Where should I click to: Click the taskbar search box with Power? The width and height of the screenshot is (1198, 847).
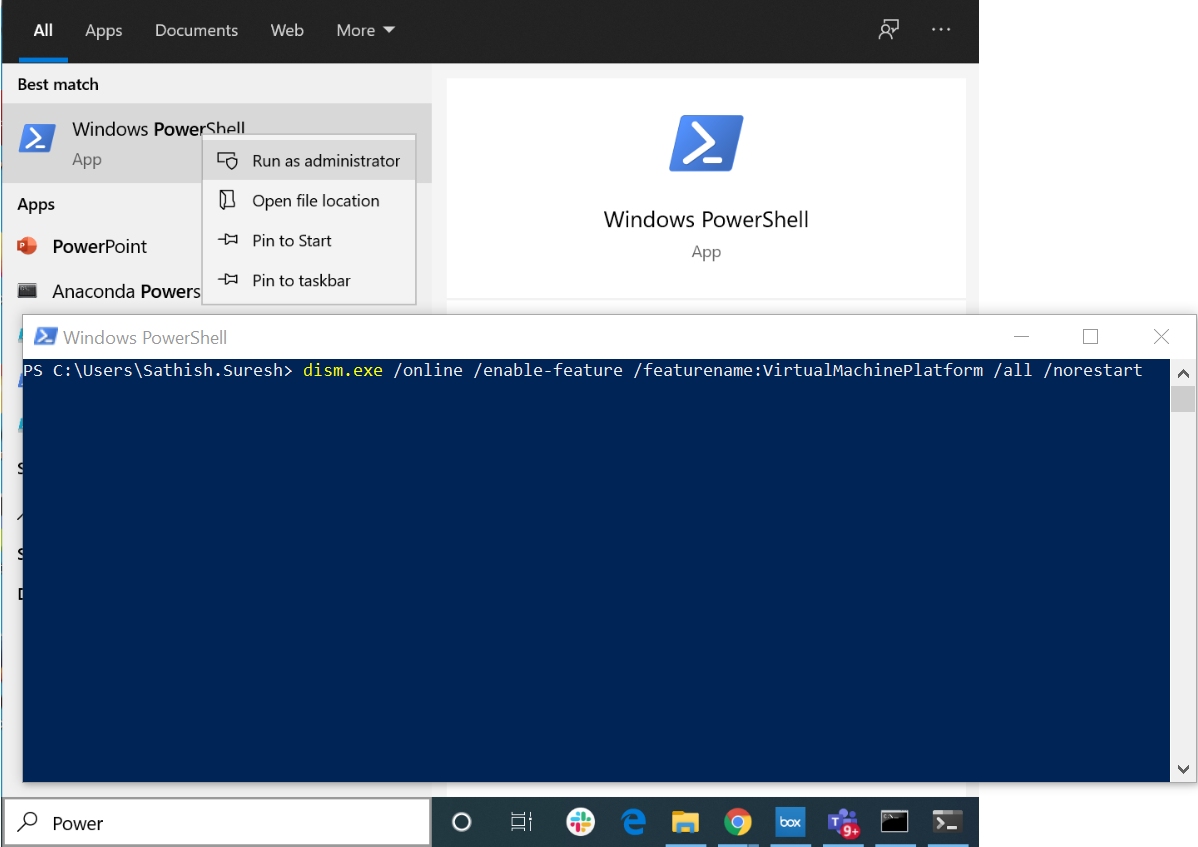[x=218, y=823]
